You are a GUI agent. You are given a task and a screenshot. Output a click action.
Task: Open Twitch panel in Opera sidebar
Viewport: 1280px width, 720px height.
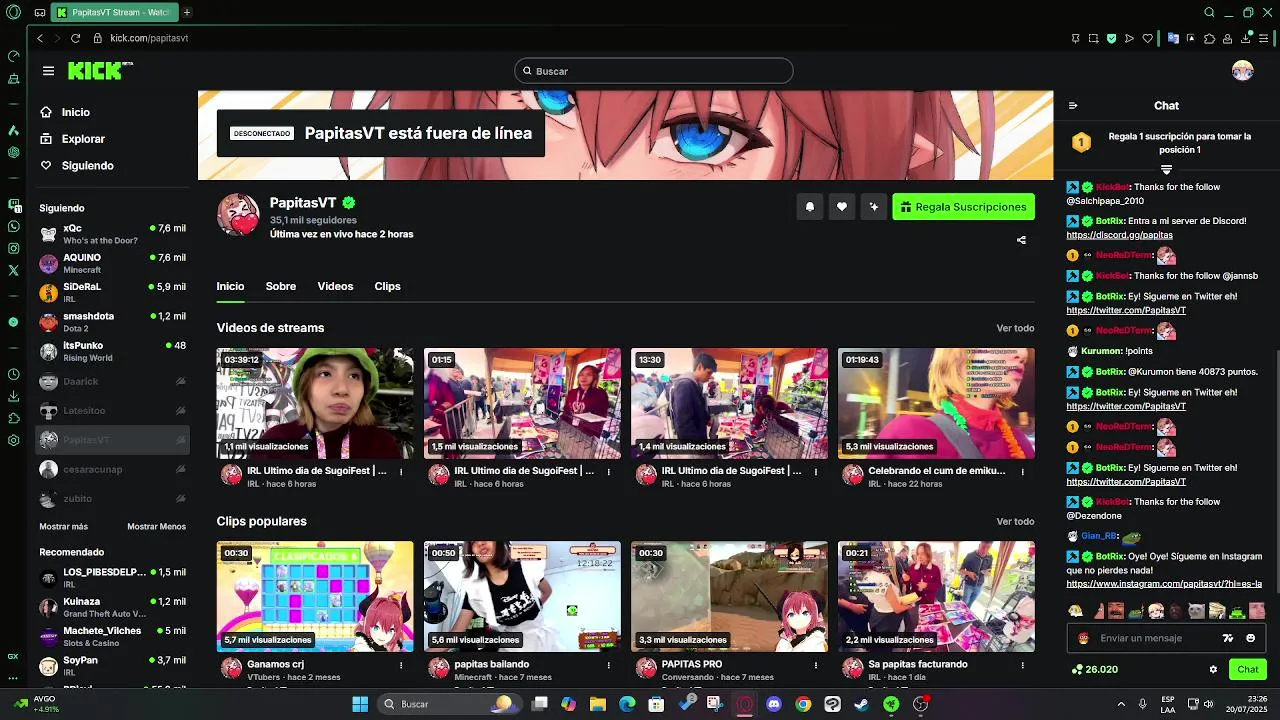tap(13, 204)
